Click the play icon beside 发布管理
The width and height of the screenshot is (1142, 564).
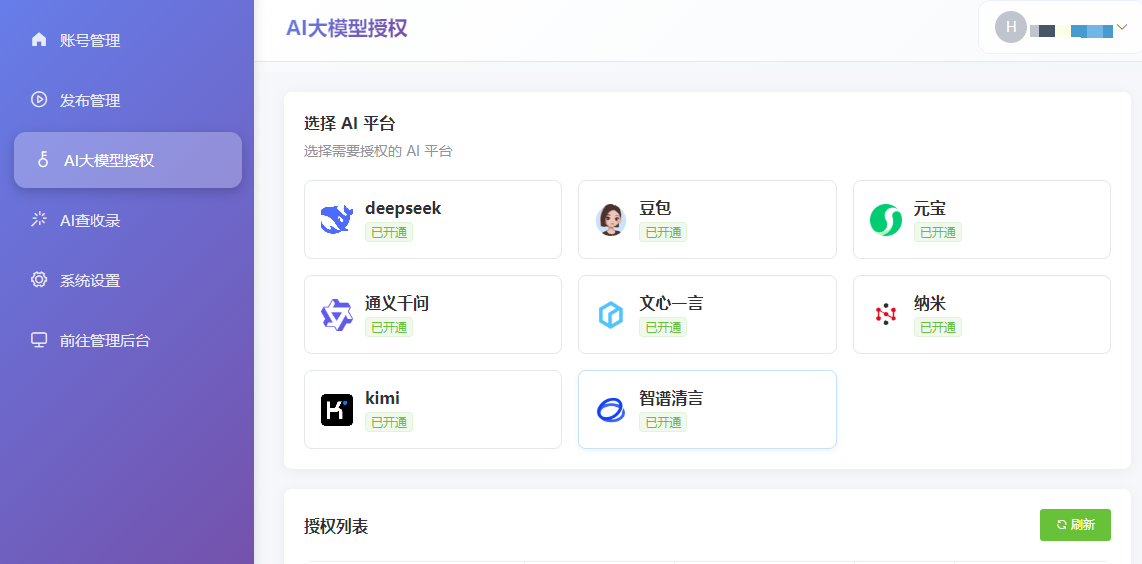[x=39, y=100]
